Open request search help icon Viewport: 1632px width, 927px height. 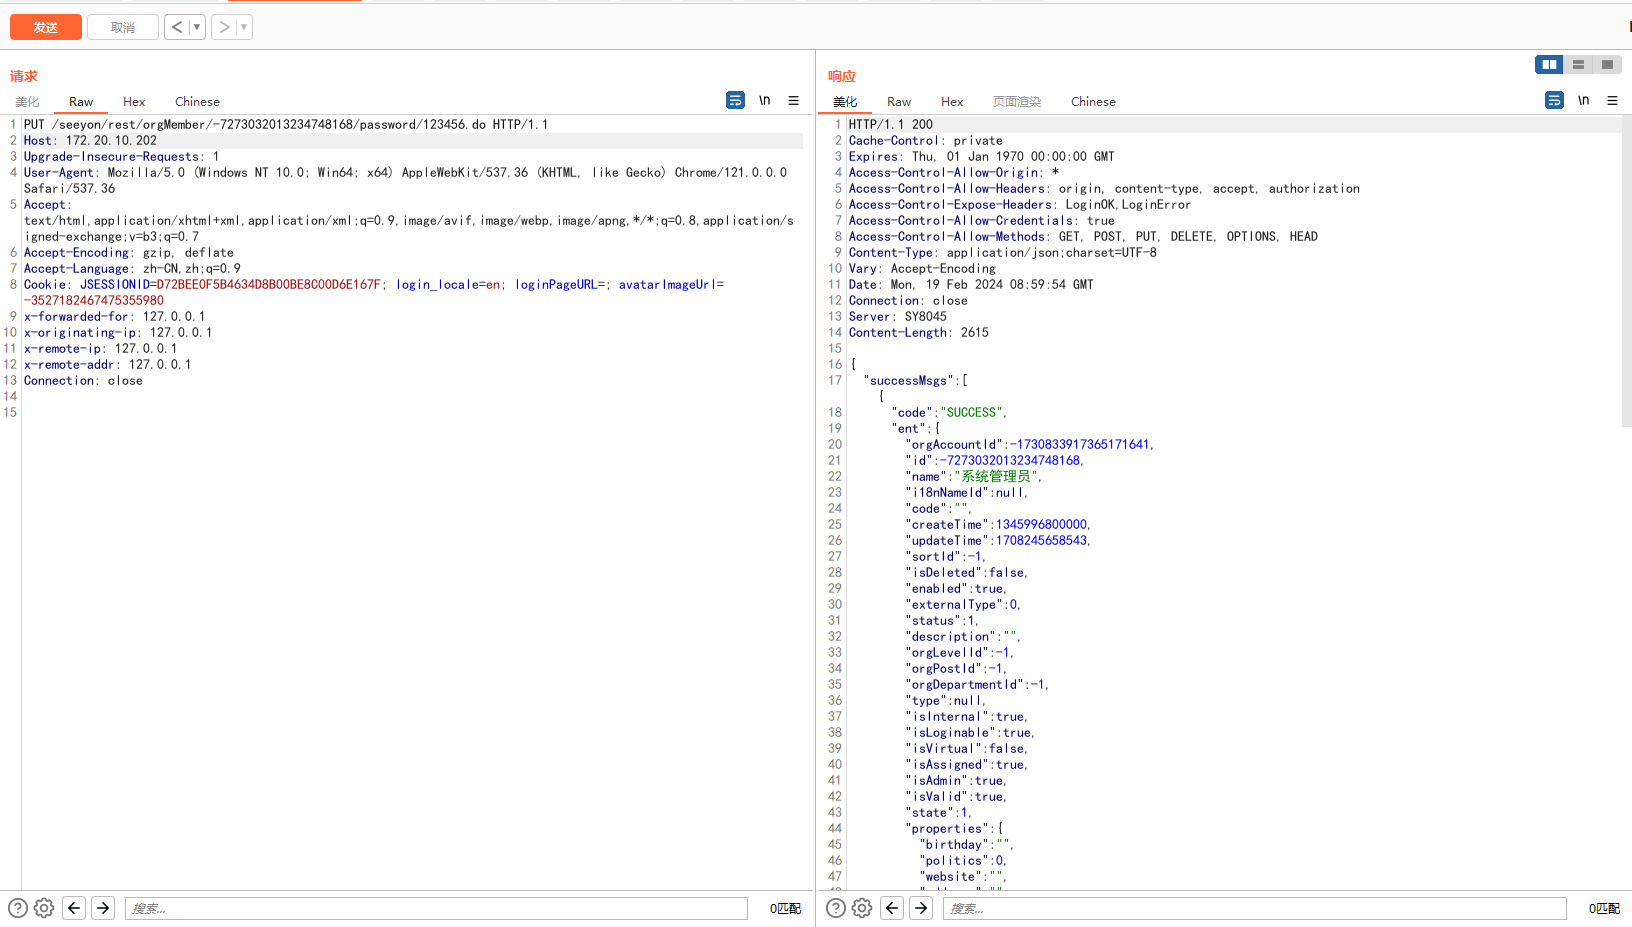(18, 908)
